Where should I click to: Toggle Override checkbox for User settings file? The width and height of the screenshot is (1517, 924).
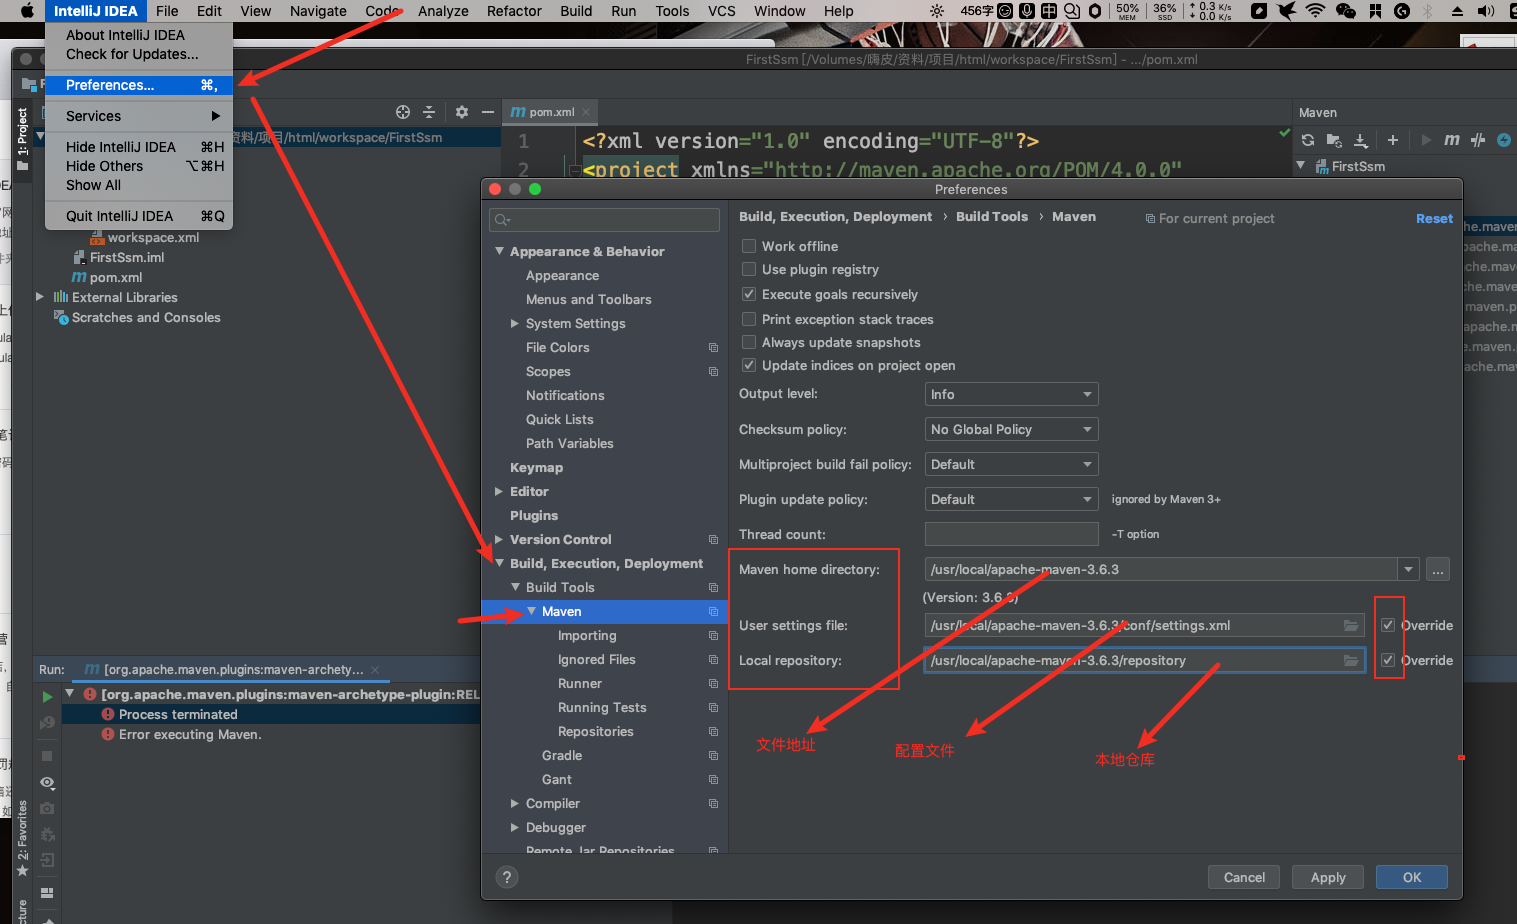pos(1388,625)
